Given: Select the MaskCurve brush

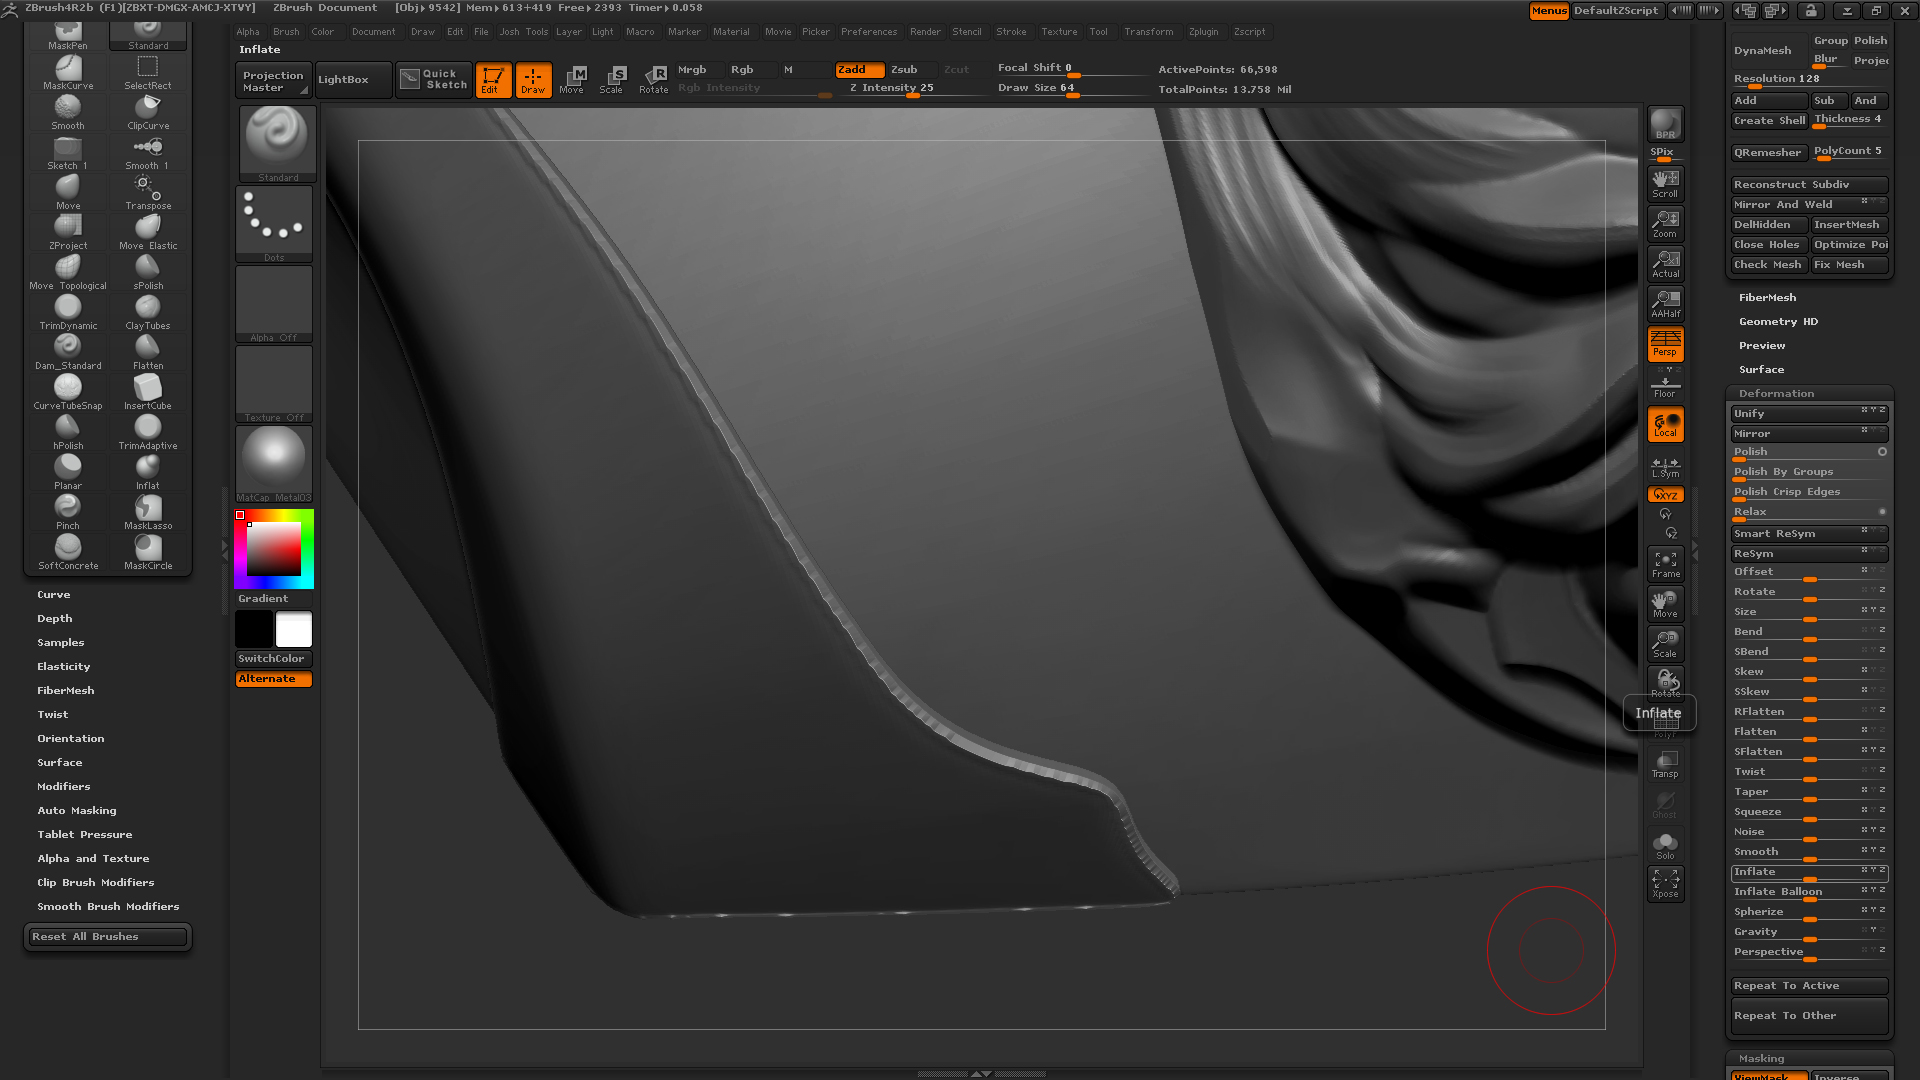Looking at the screenshot, I should coord(68,72).
